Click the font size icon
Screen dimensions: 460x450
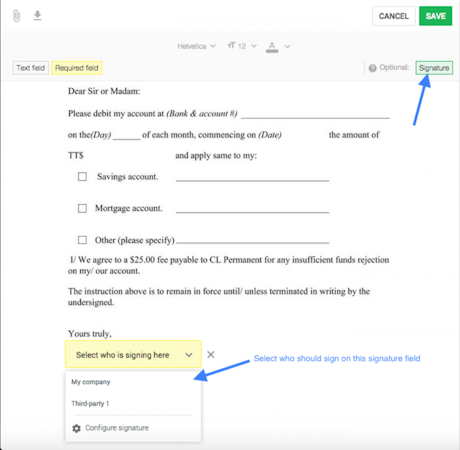point(231,46)
